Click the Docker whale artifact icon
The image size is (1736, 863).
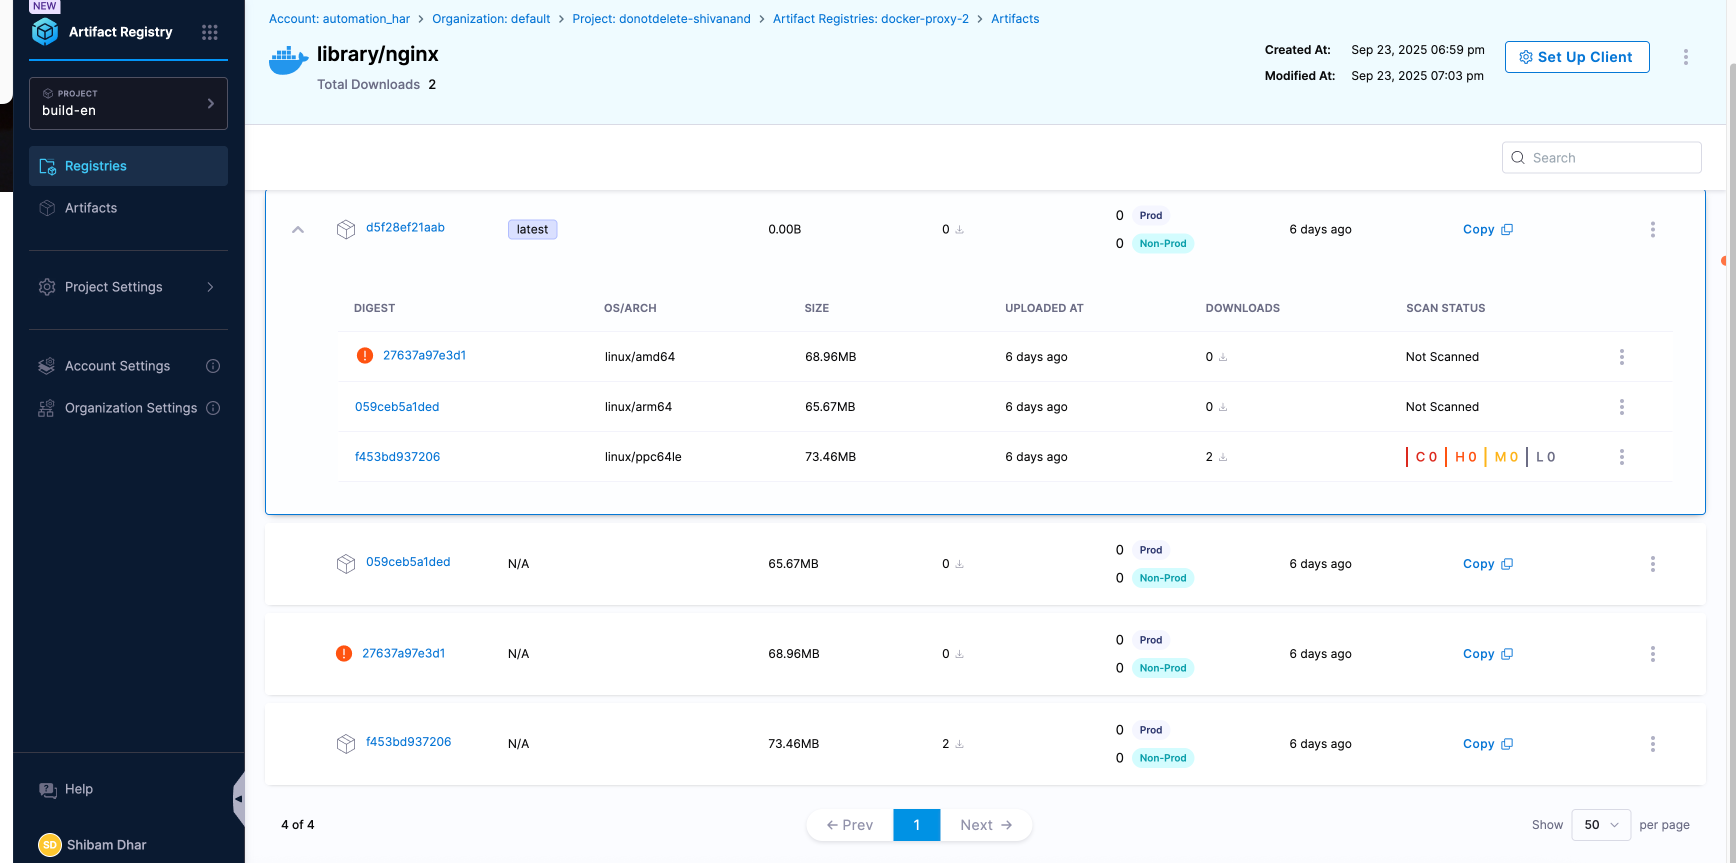coord(288,61)
